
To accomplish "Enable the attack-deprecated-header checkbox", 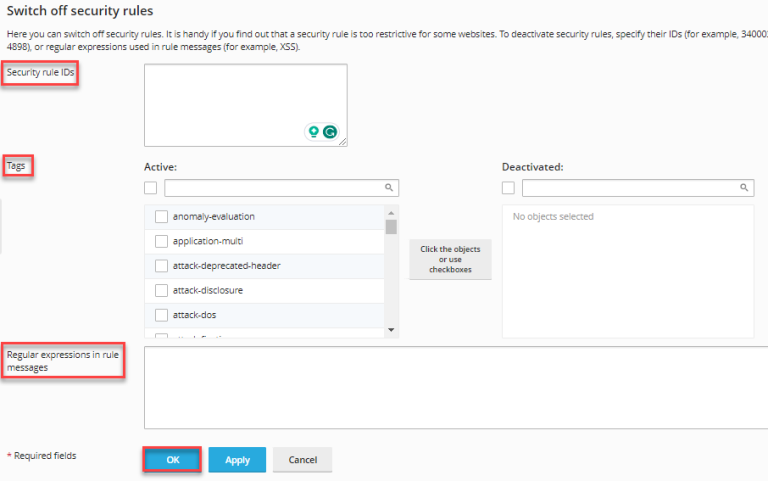I will click(161, 266).
